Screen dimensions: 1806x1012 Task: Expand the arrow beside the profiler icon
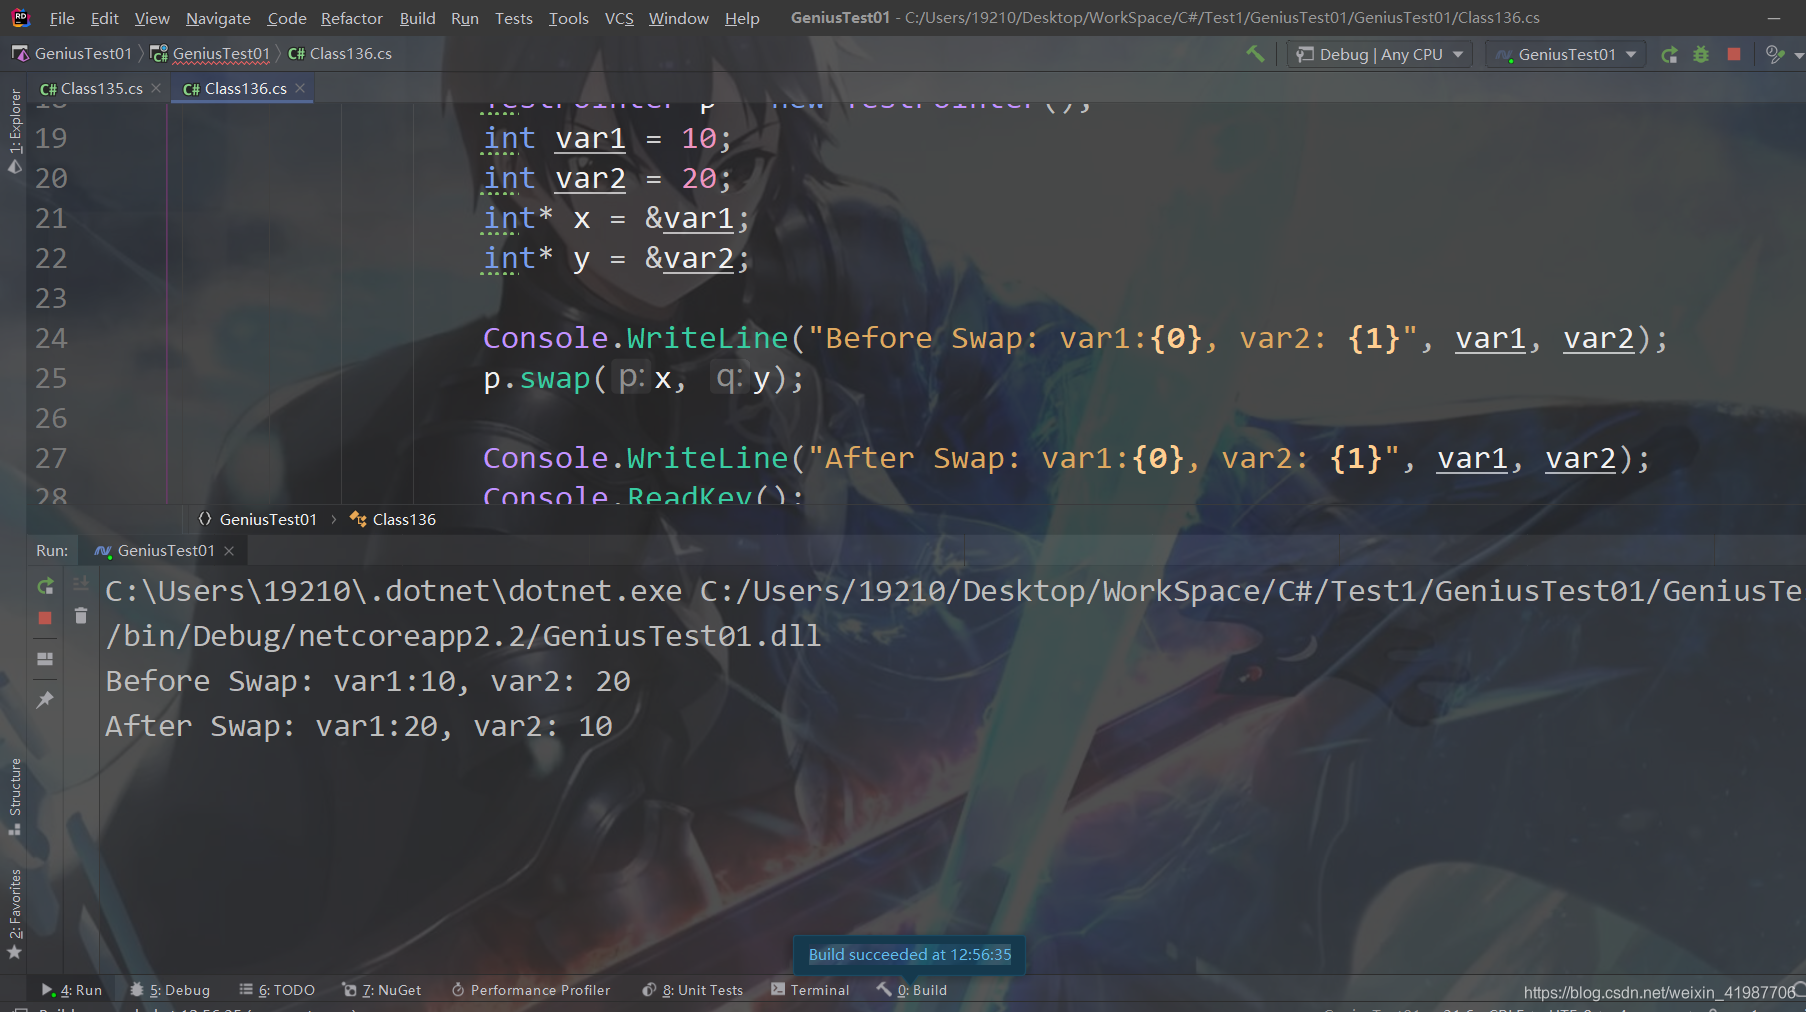tap(1797, 56)
